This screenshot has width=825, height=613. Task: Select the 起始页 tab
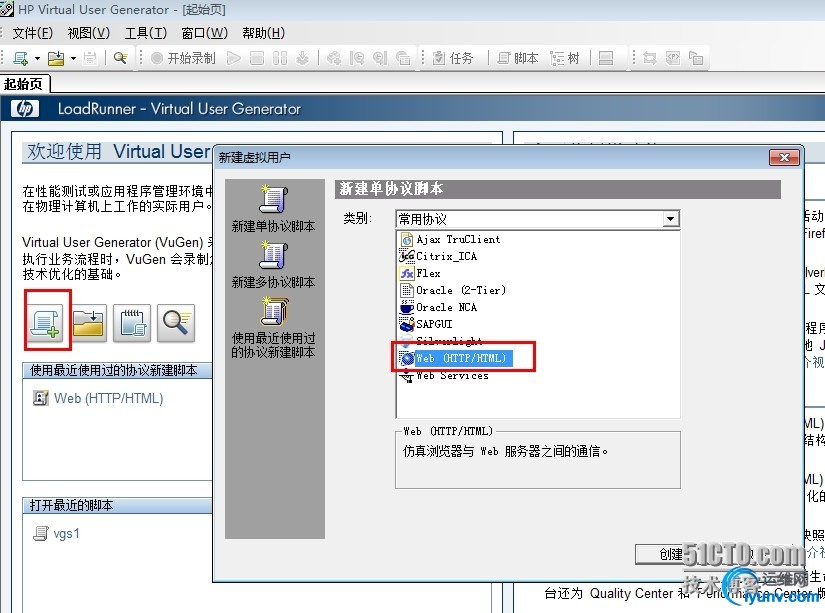(x=24, y=84)
